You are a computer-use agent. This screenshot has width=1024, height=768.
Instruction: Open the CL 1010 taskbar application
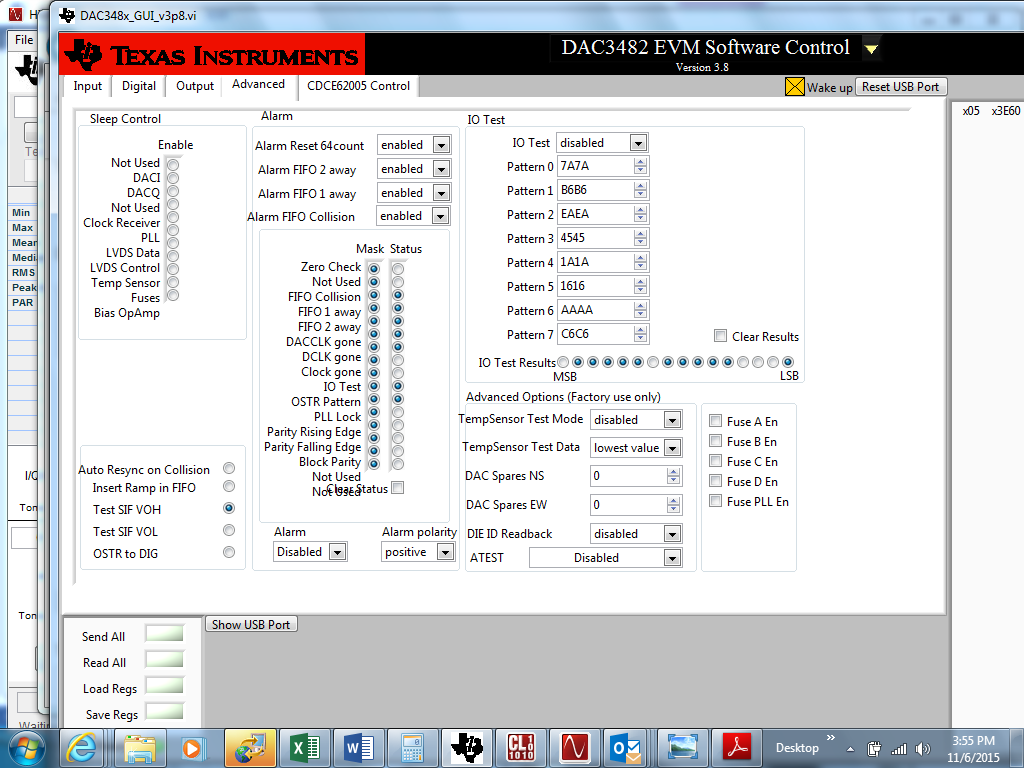coord(520,748)
